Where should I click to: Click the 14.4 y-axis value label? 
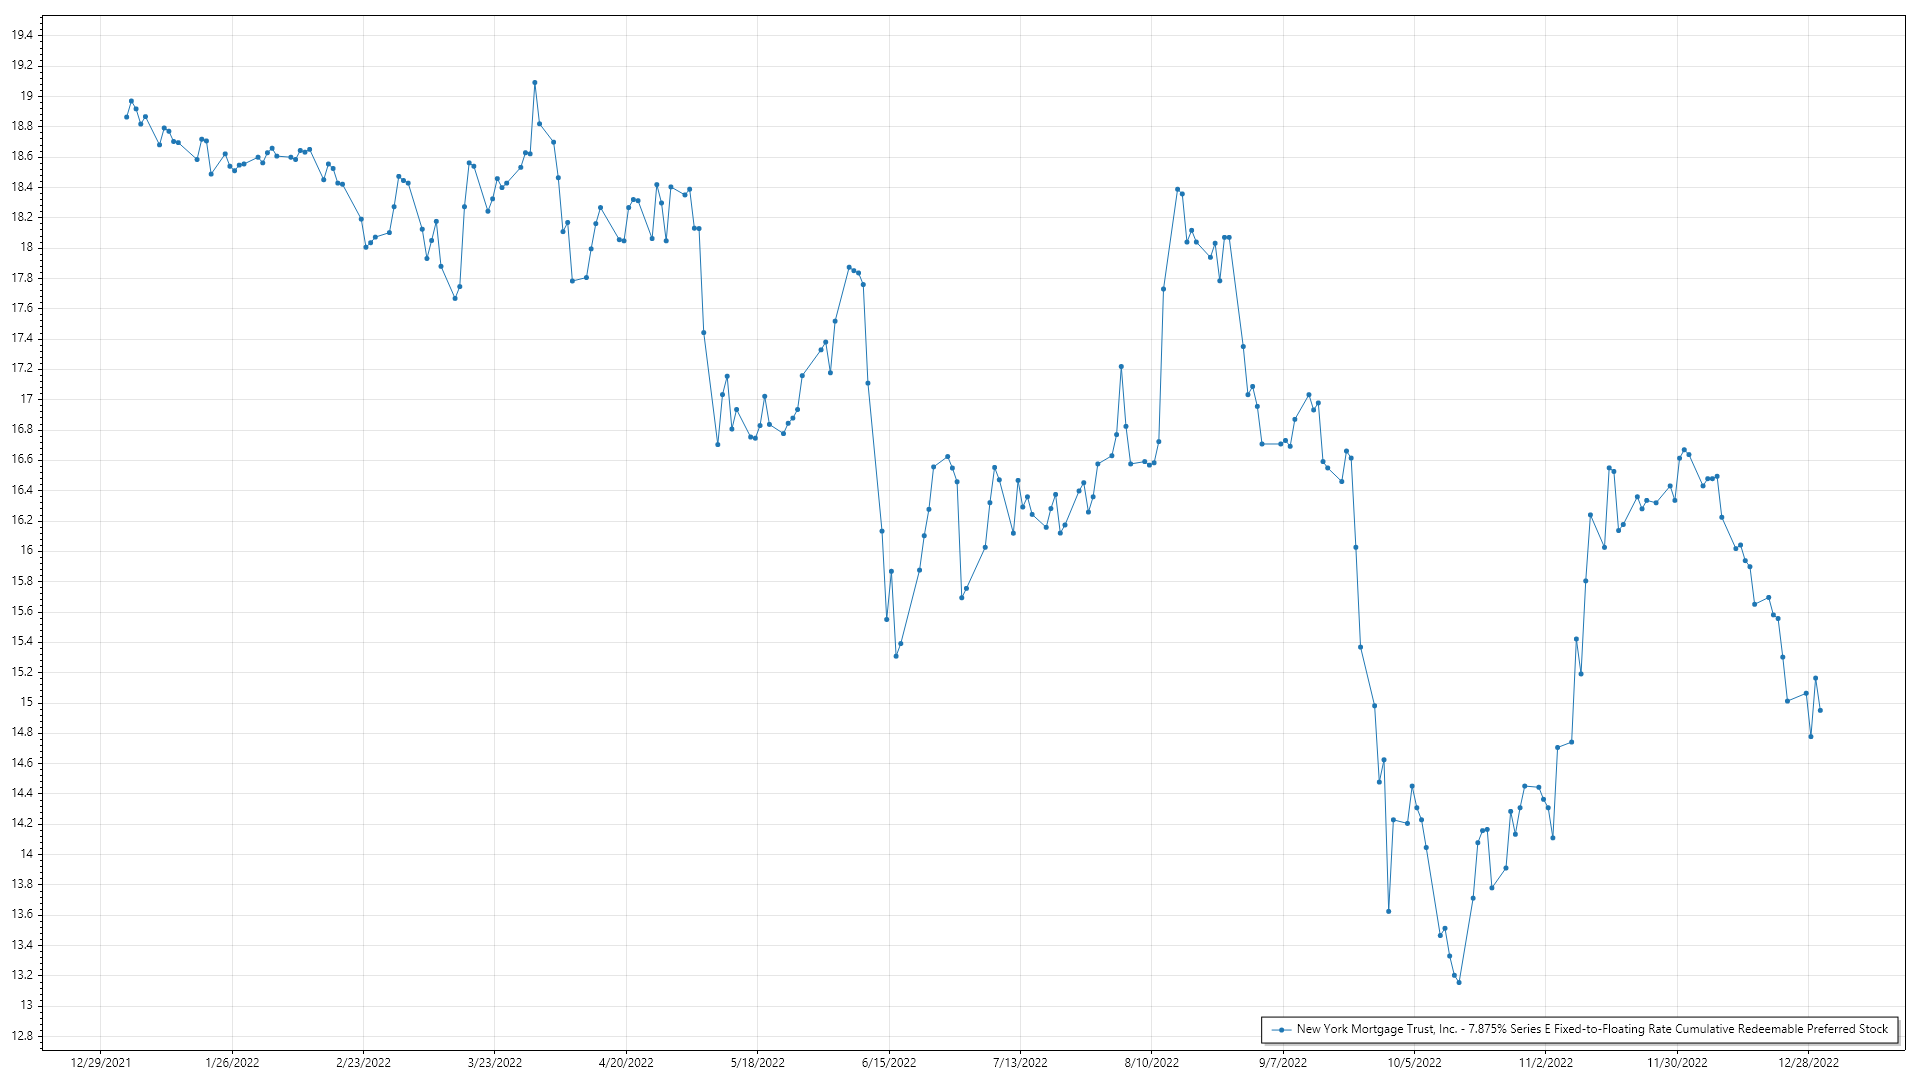coord(22,793)
